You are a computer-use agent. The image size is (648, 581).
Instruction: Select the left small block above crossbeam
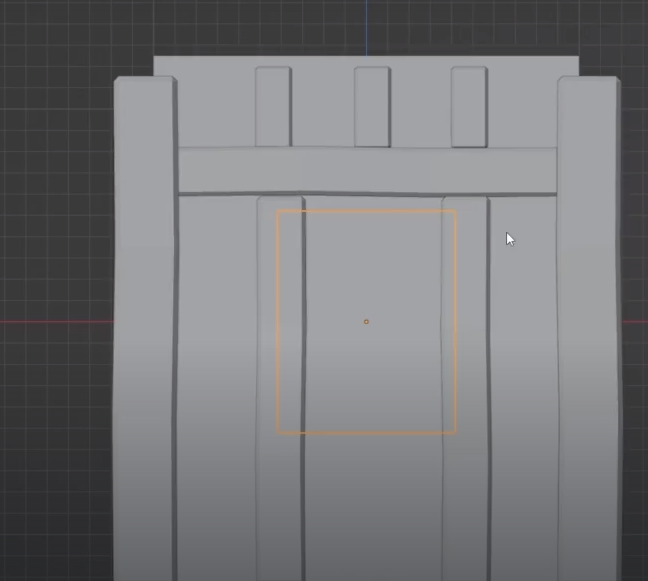pos(274,107)
